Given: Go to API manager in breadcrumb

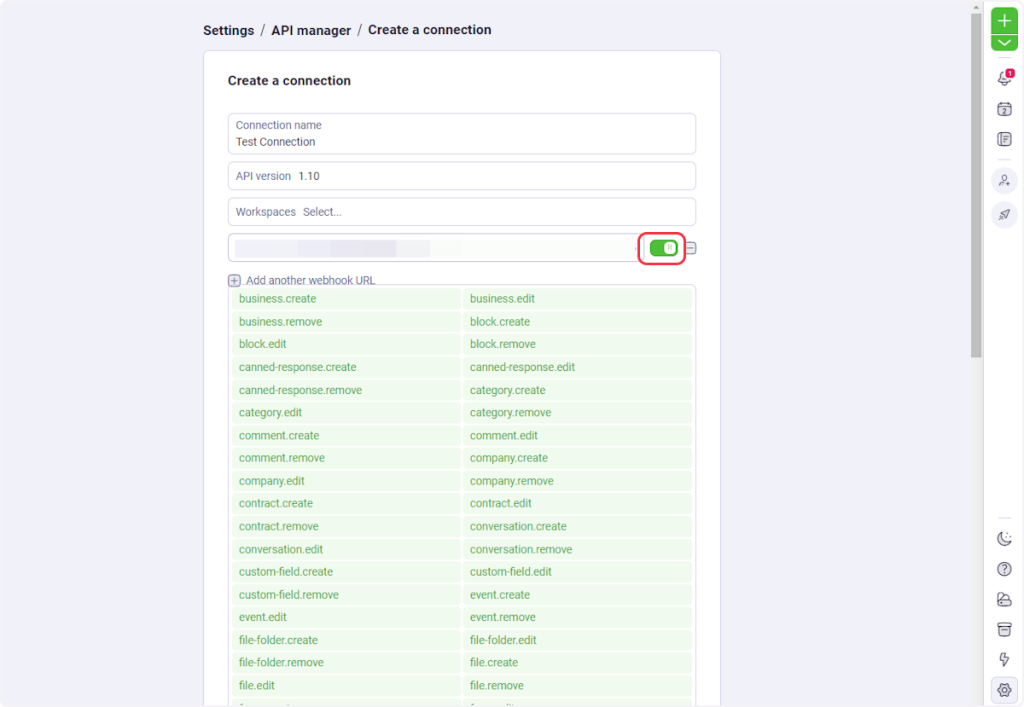Looking at the screenshot, I should (311, 30).
